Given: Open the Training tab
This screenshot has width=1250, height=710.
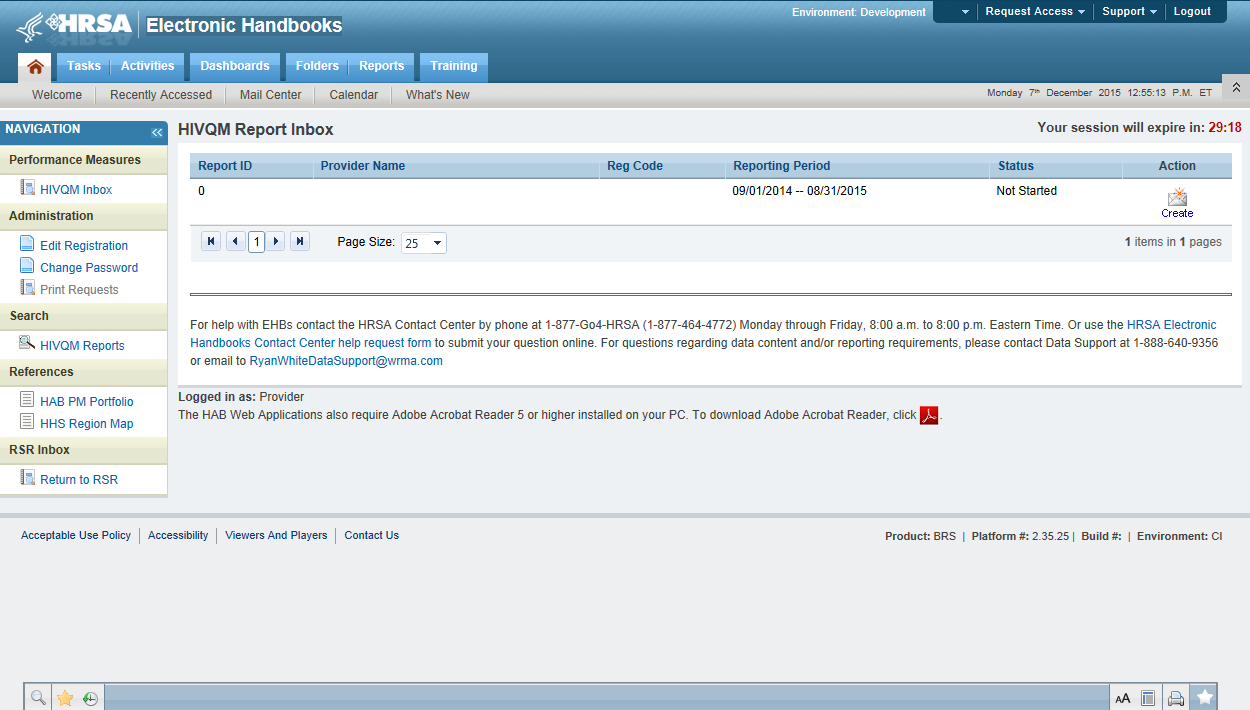Looking at the screenshot, I should [x=454, y=66].
